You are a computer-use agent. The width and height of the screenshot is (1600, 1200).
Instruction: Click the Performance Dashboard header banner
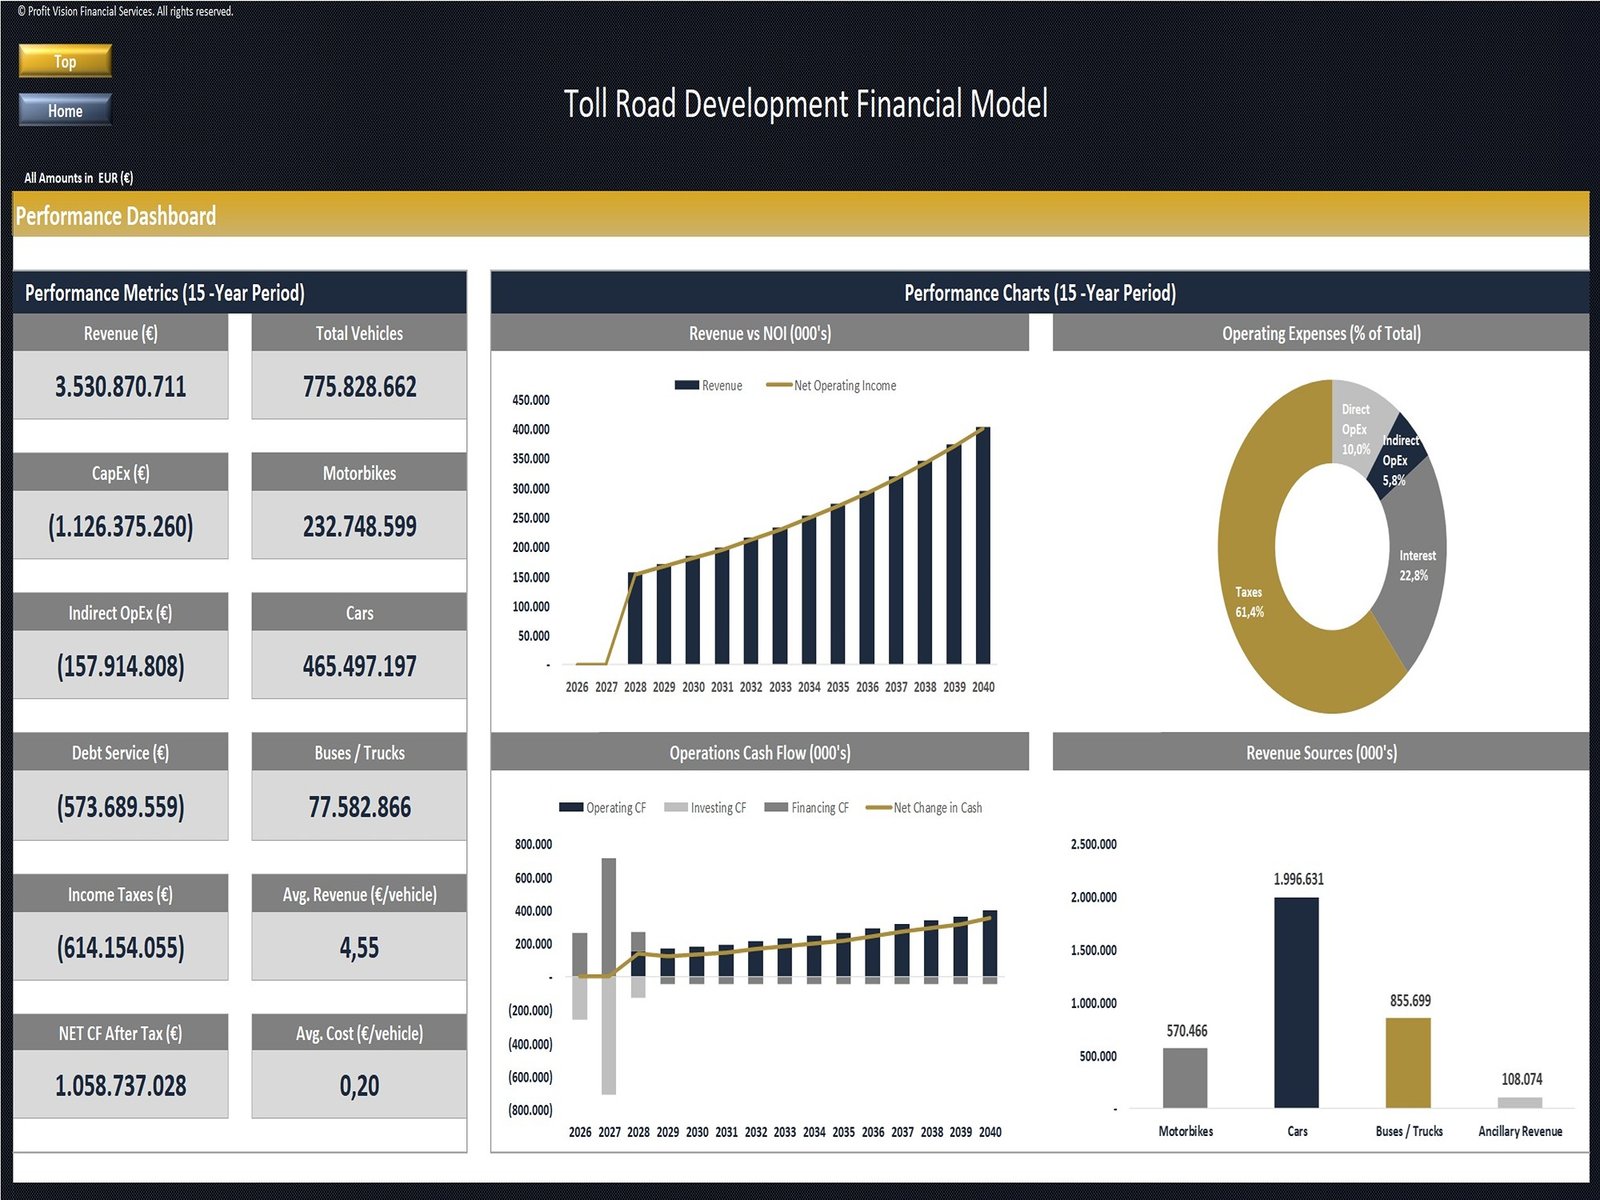point(800,215)
